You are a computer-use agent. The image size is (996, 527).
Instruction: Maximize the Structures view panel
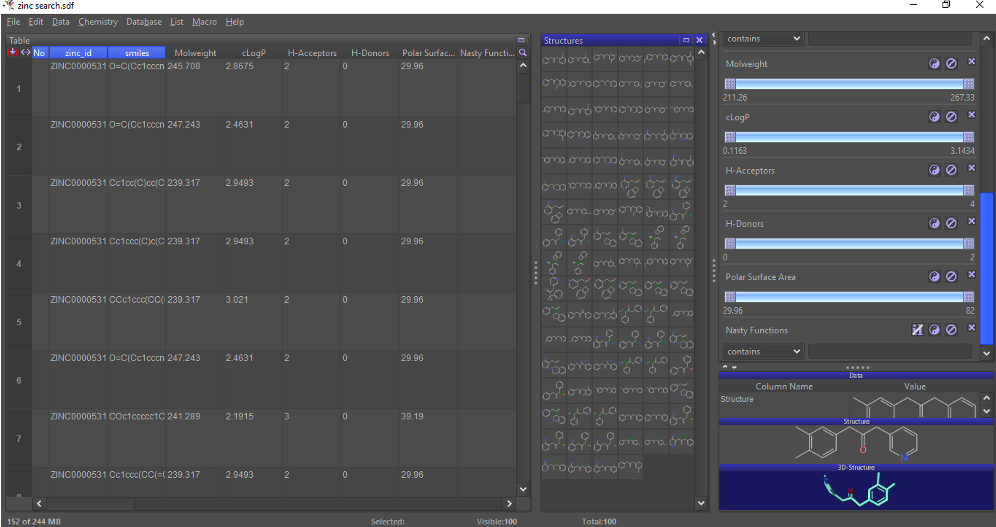tap(686, 40)
